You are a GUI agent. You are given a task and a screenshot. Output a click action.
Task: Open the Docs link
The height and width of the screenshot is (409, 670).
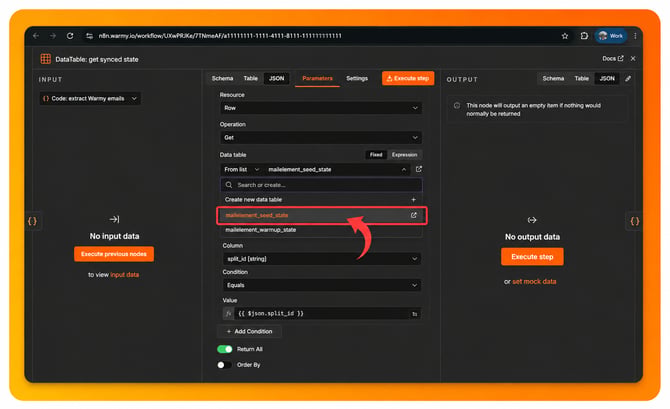click(613, 59)
